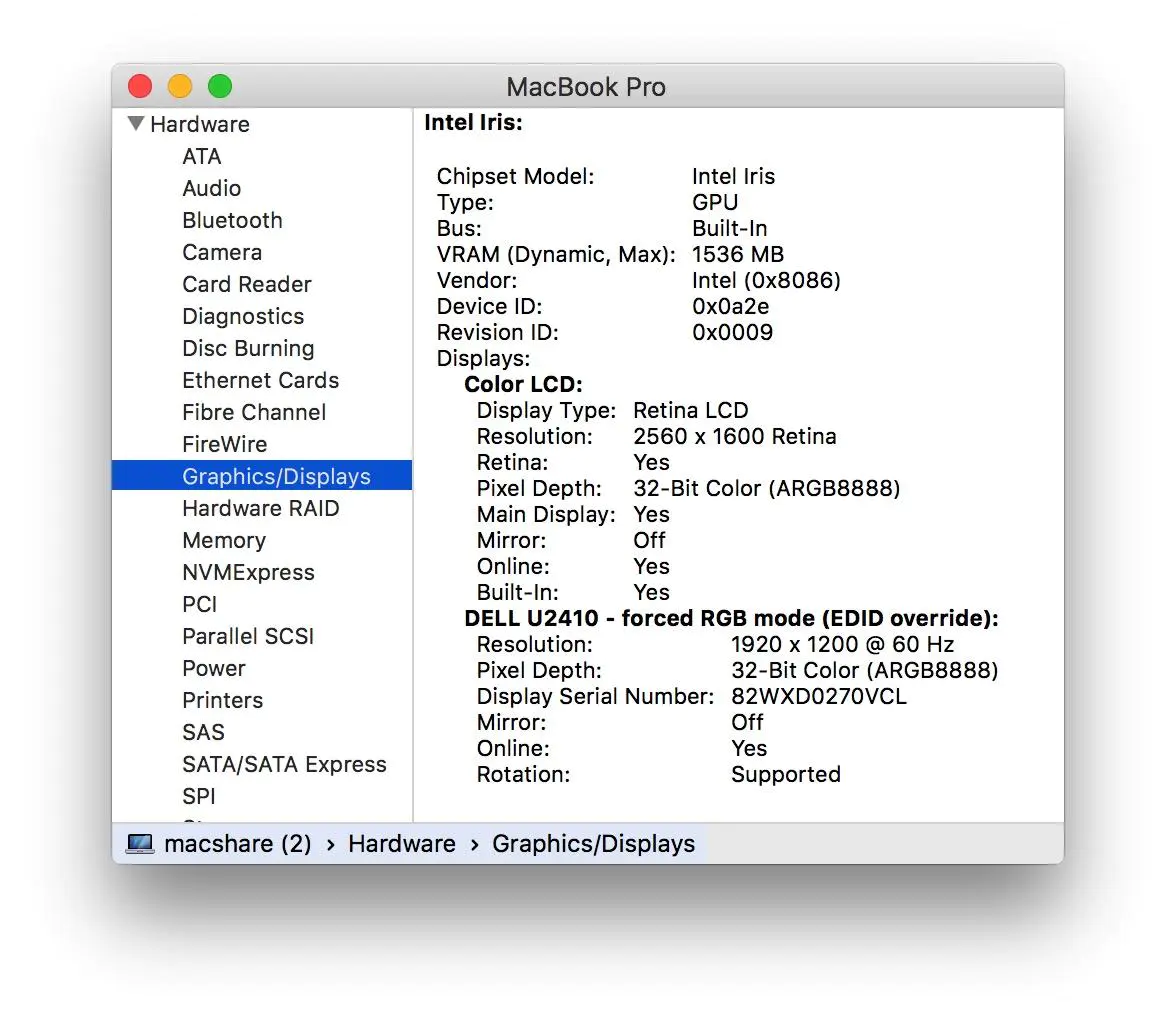Click the Revision ID value 0x0009
1176x1024 pixels.
click(732, 332)
